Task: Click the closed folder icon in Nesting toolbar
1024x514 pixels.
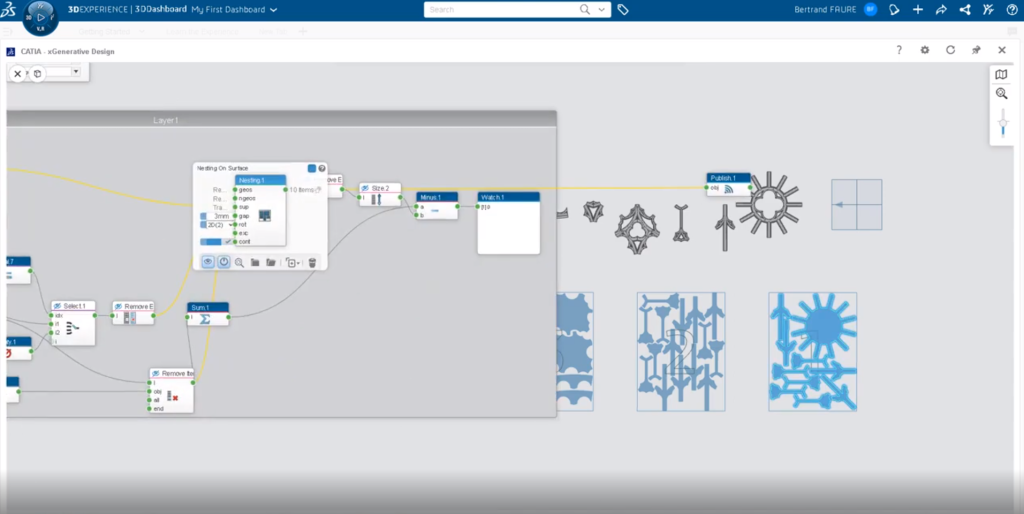Action: [x=255, y=263]
